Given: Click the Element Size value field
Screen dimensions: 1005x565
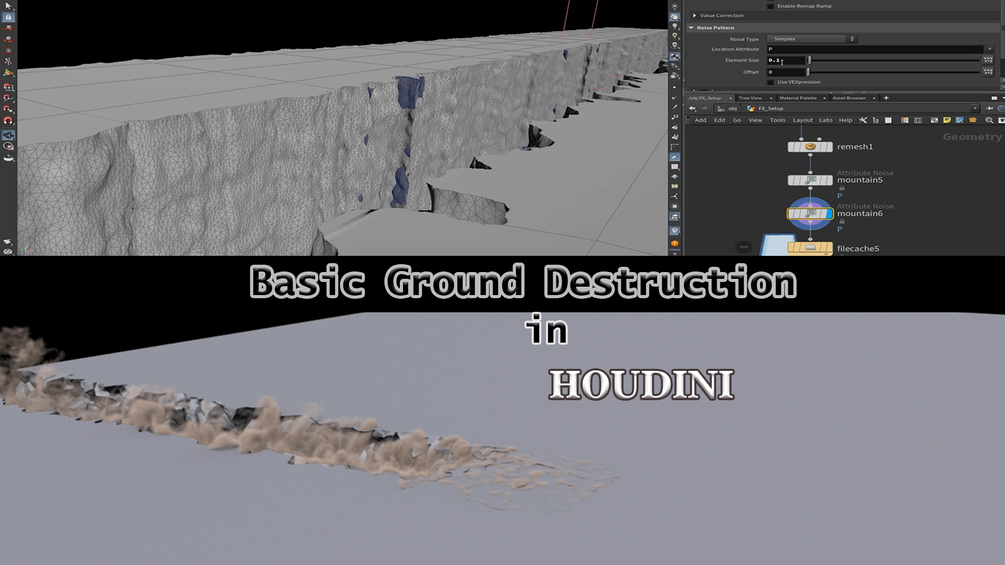Looking at the screenshot, I should pos(786,60).
